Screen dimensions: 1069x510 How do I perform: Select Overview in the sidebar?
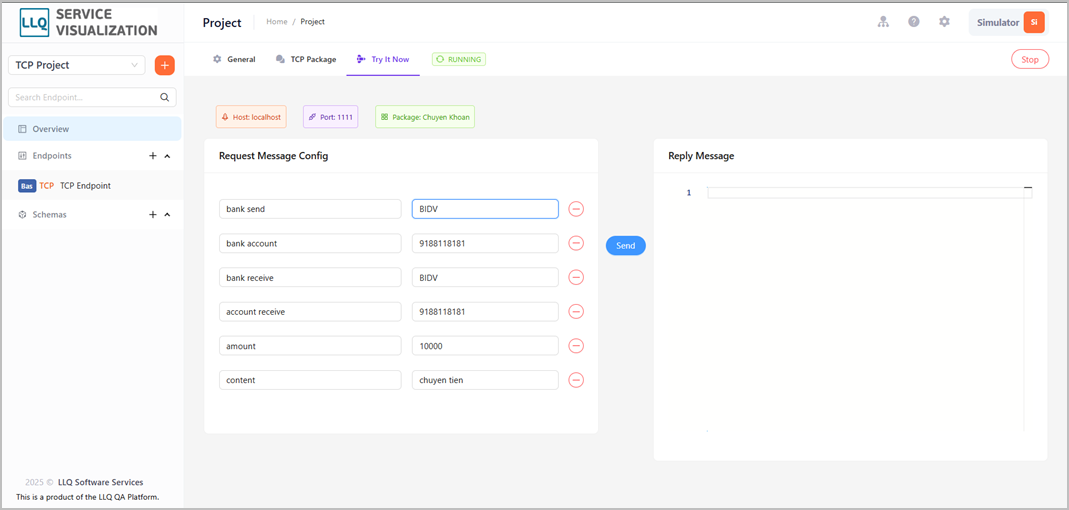(x=92, y=129)
